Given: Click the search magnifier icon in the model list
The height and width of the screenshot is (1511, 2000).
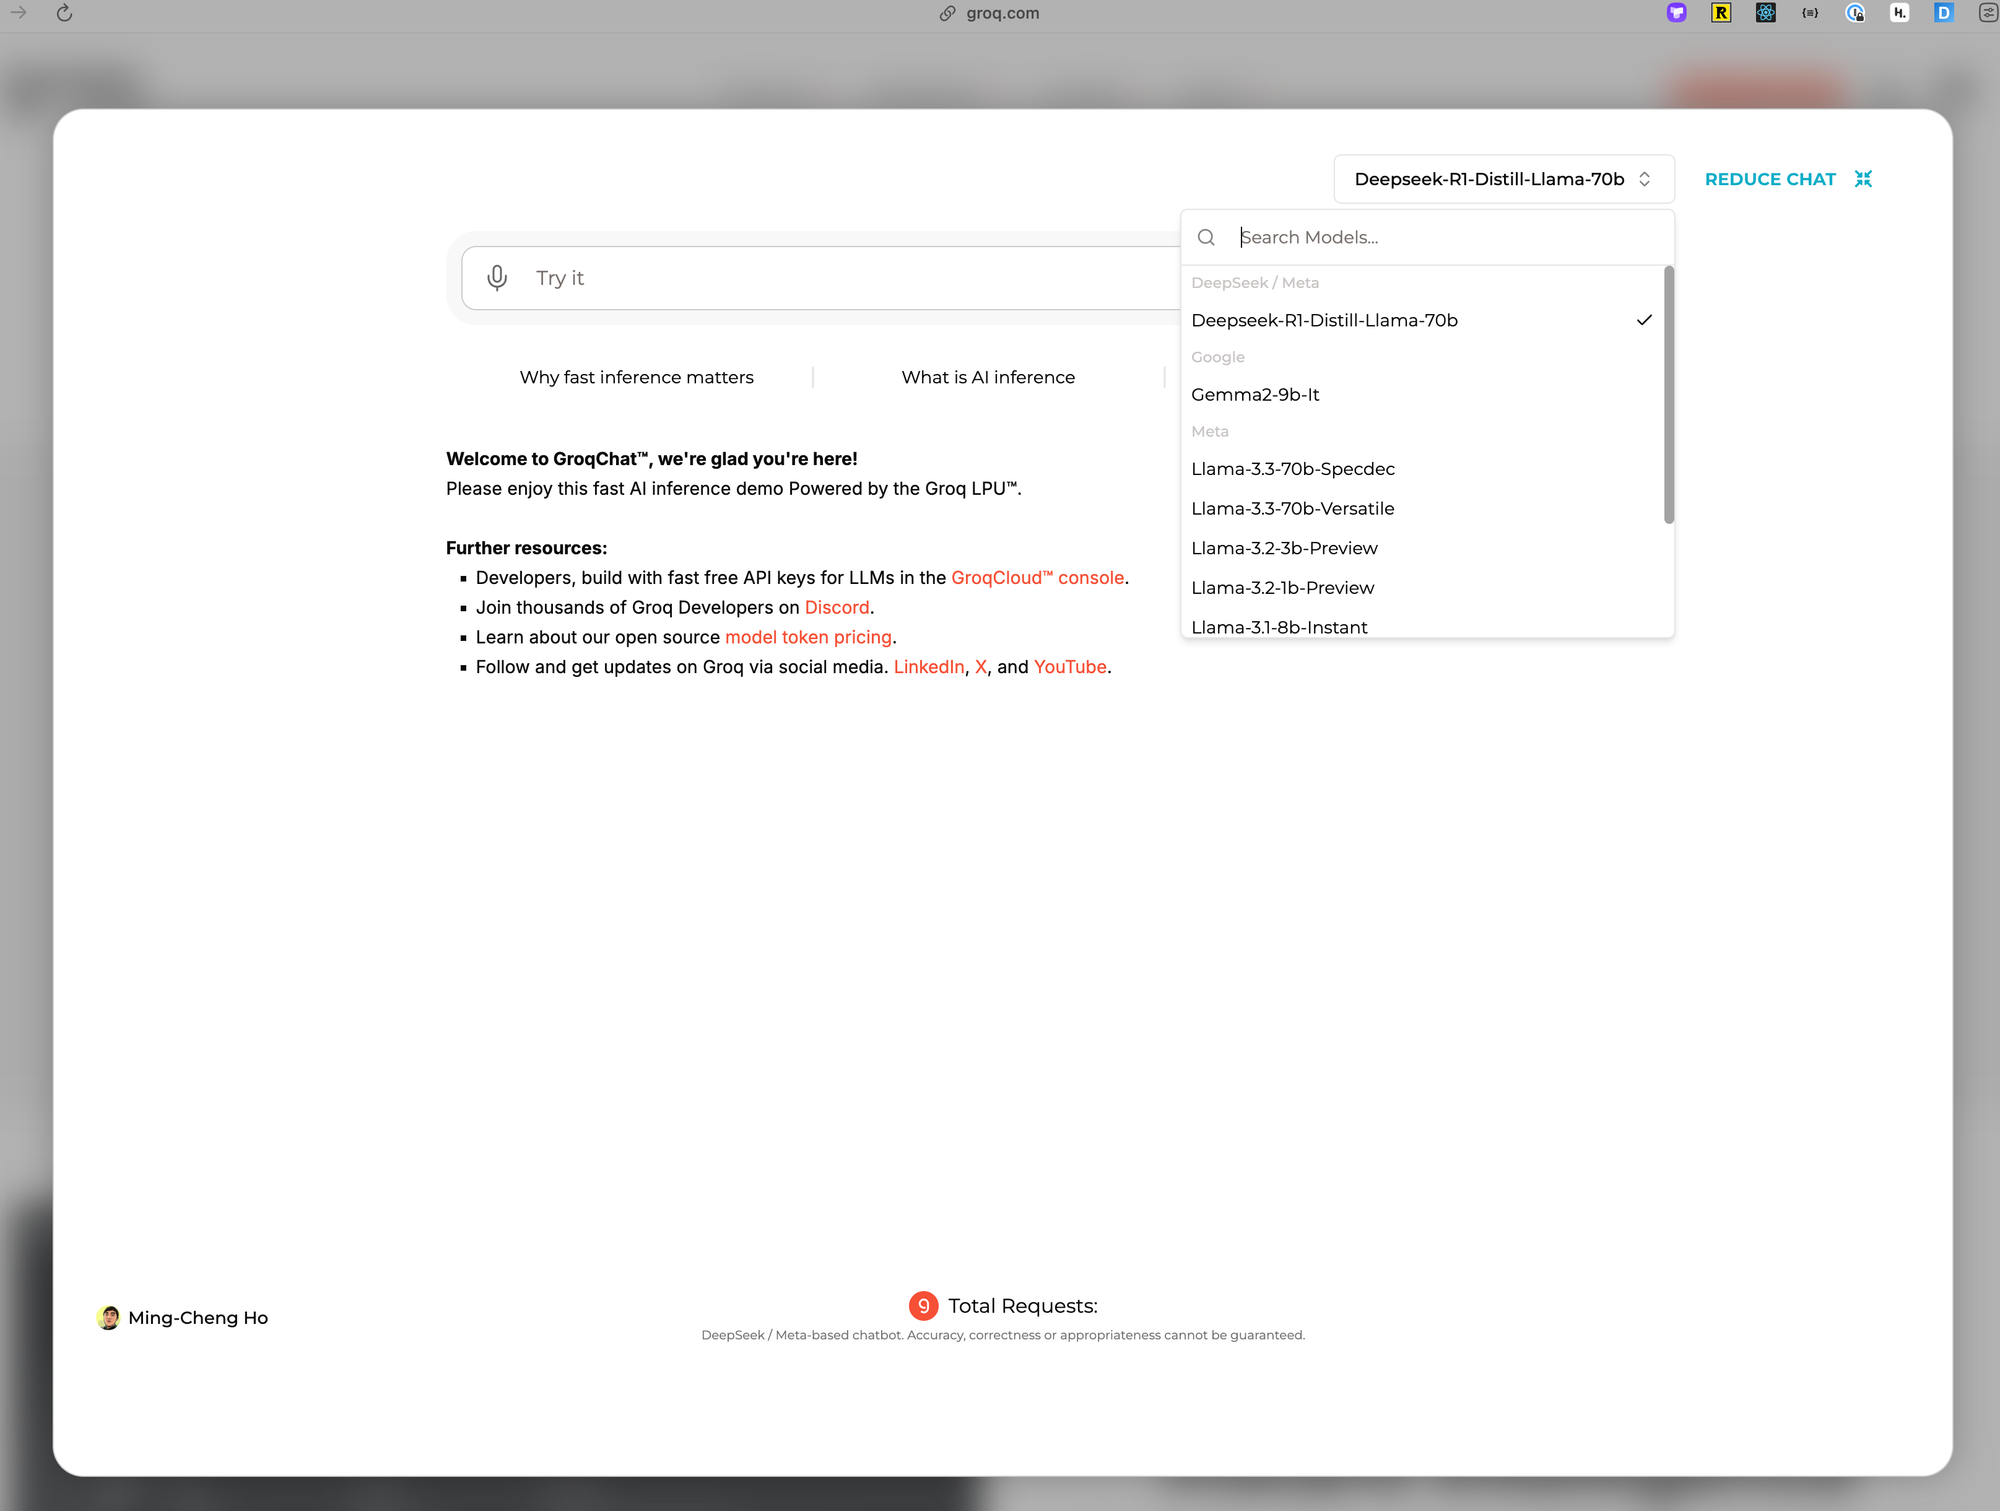Looking at the screenshot, I should (1206, 238).
